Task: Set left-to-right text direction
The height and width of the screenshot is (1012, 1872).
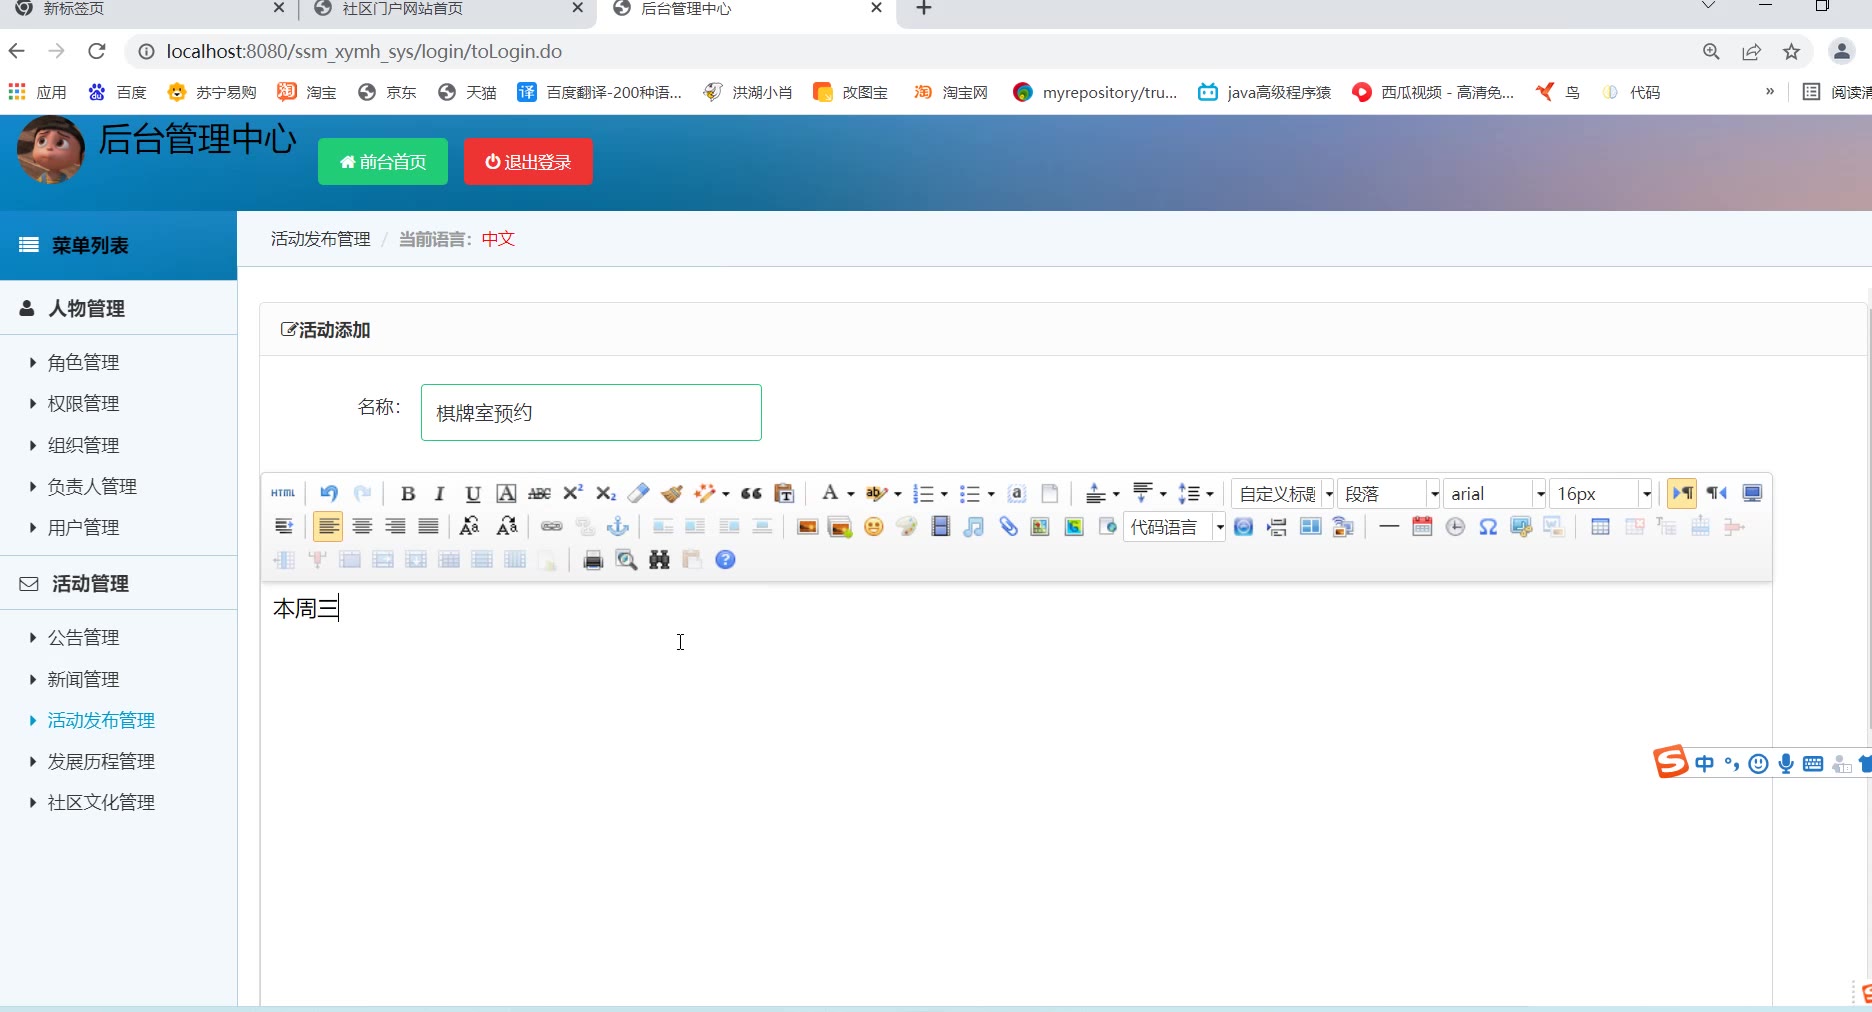Action: [x=1683, y=493]
